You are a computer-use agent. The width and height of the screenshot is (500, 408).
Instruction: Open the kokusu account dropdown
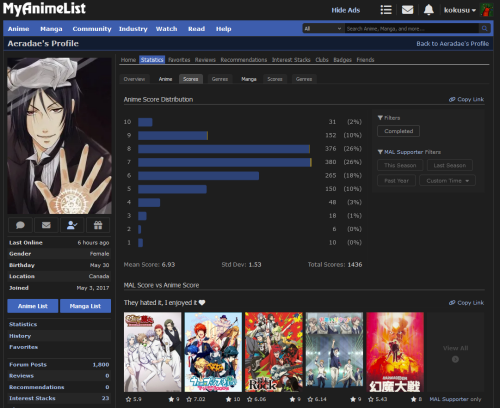(460, 10)
